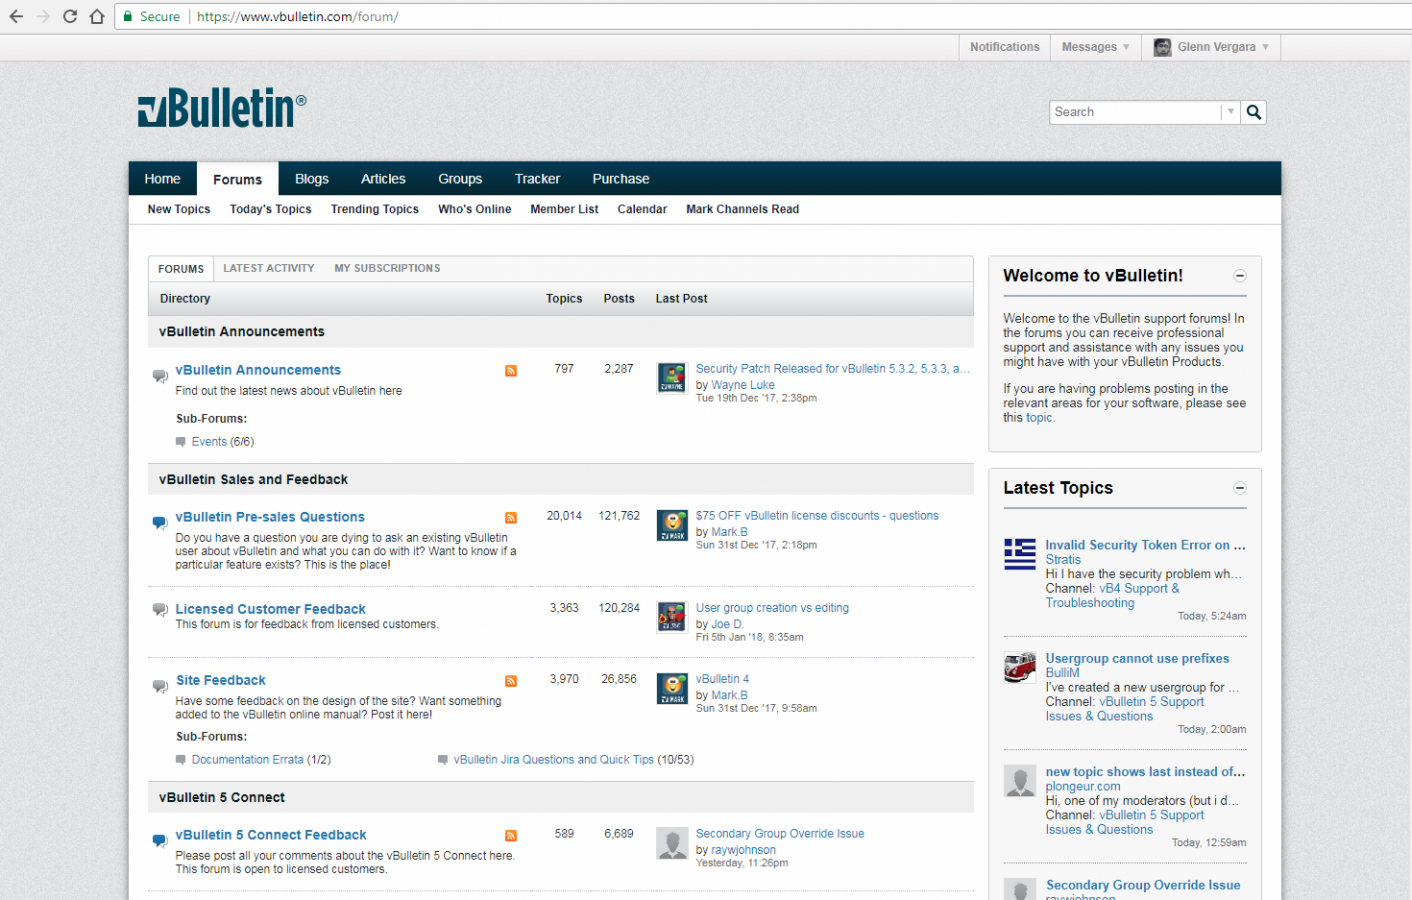Screen dimensions: 1412x900
Task: Click plongeur.com default avatar
Action: (1020, 781)
